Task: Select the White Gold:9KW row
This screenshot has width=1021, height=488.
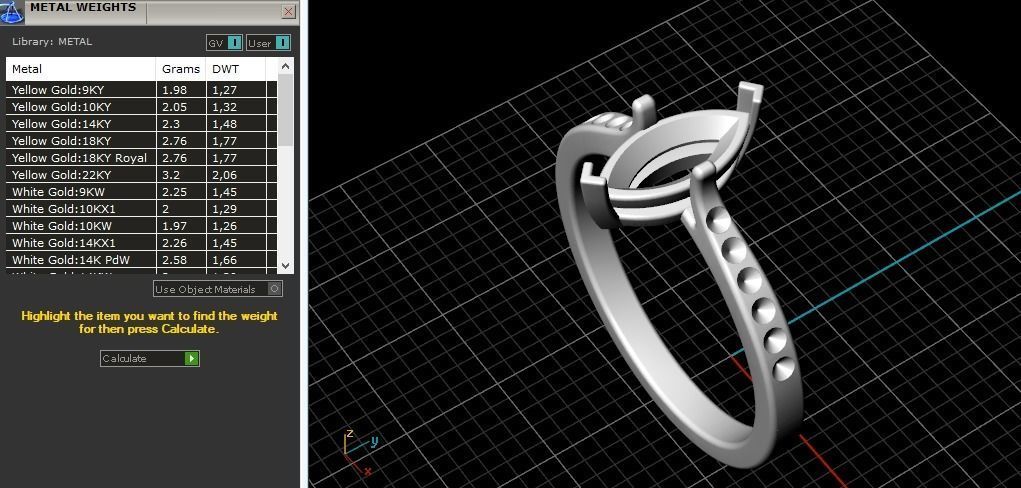Action: click(141, 192)
